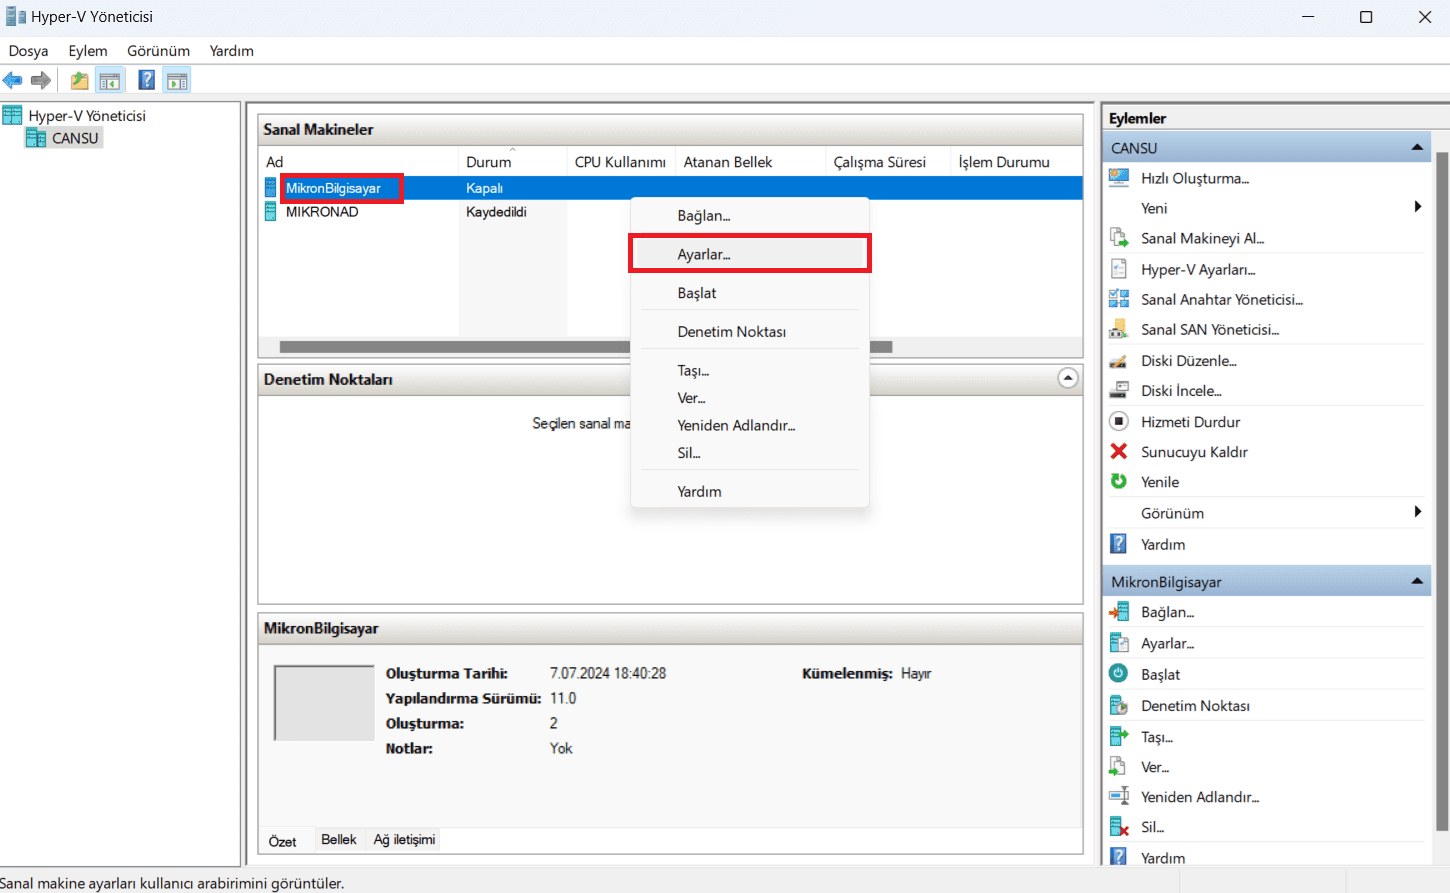Click the MIKRONAD virtual machine icon
The height and width of the screenshot is (893, 1450).
tap(270, 212)
